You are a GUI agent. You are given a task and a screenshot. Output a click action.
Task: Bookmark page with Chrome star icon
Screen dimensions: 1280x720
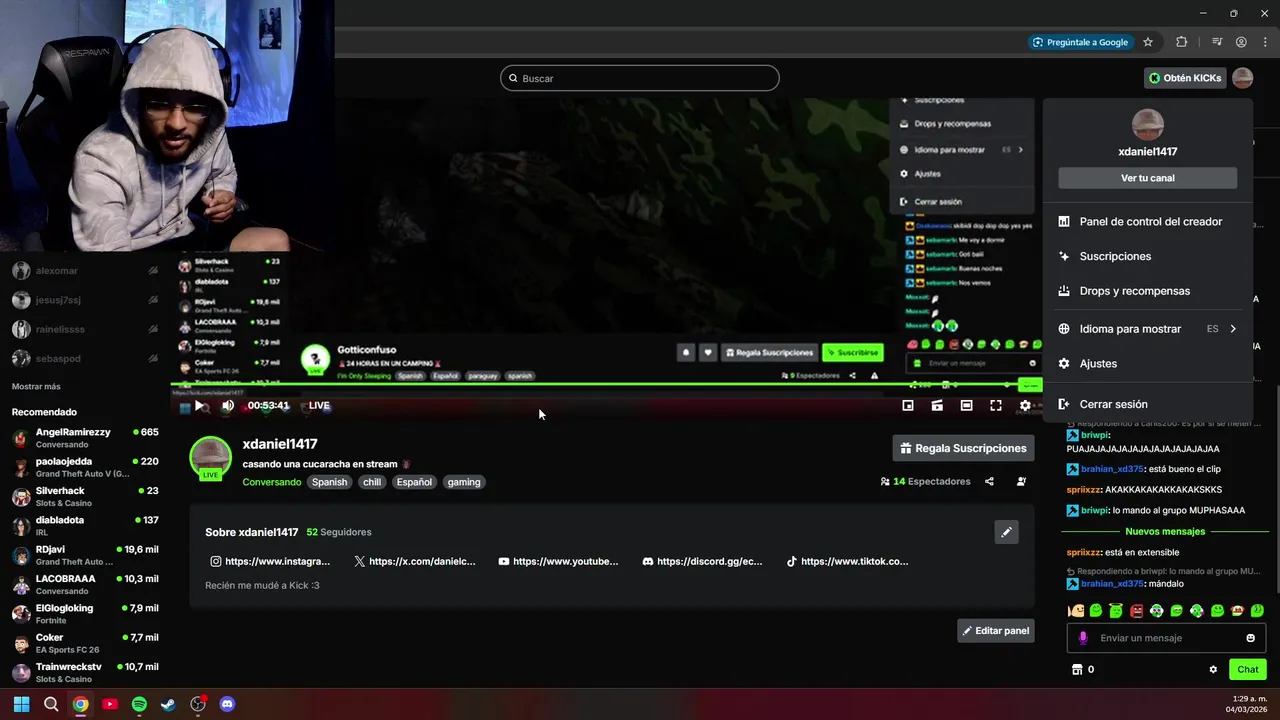tap(1148, 42)
